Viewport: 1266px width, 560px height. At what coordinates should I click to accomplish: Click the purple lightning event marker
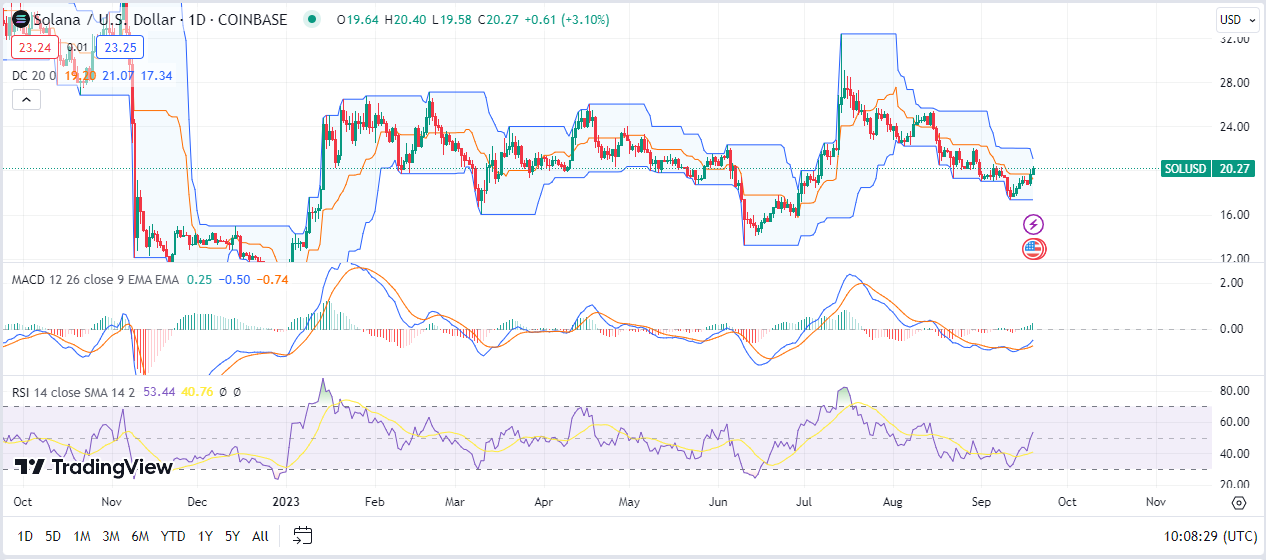coord(1034,226)
